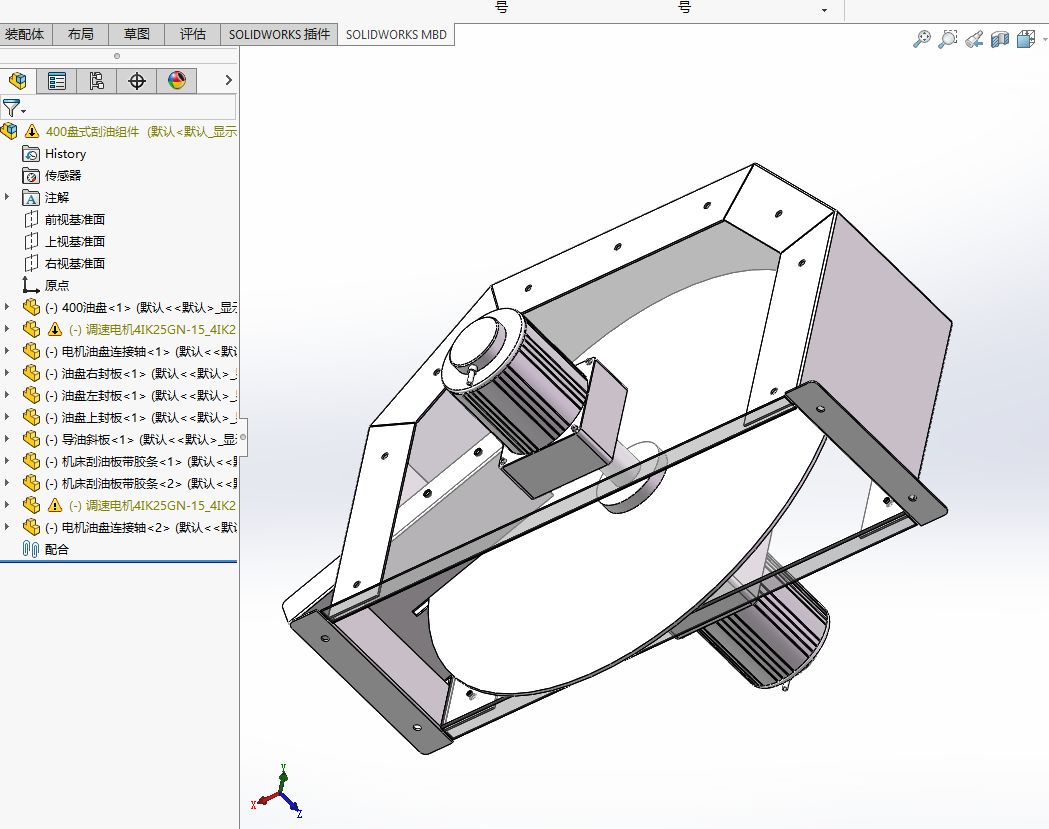Switch to the 评估 tab

click(193, 34)
